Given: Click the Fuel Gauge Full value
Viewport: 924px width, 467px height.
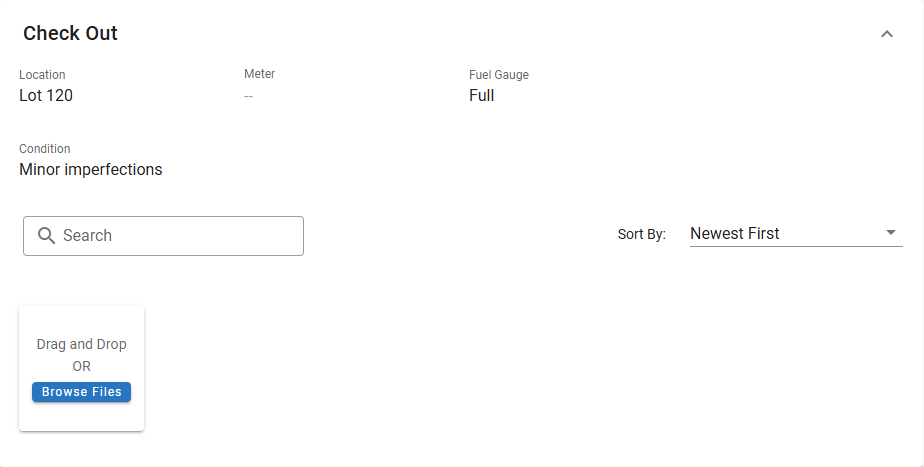Looking at the screenshot, I should pos(481,96).
